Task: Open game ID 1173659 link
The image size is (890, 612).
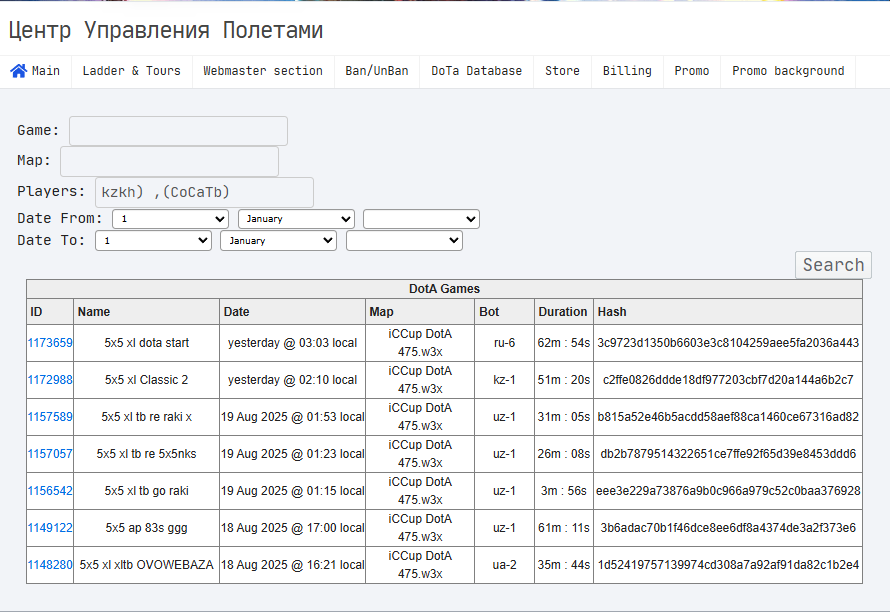Action: [x=50, y=343]
